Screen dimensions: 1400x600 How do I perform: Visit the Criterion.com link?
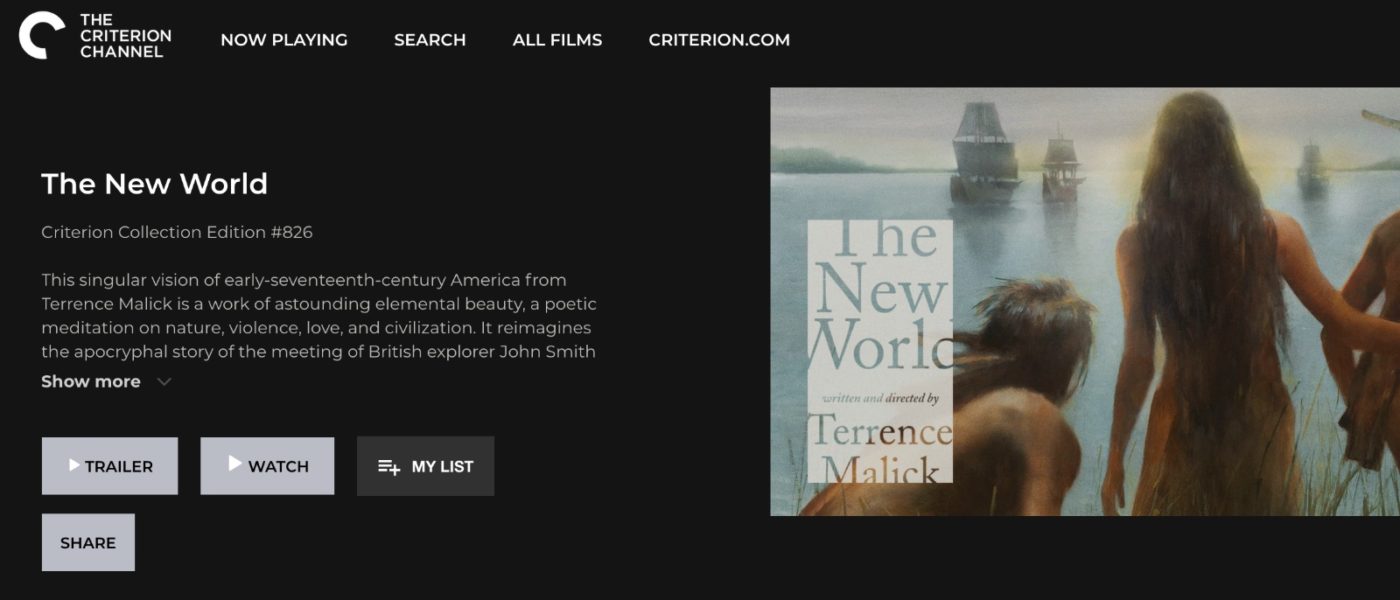pyautogui.click(x=718, y=40)
